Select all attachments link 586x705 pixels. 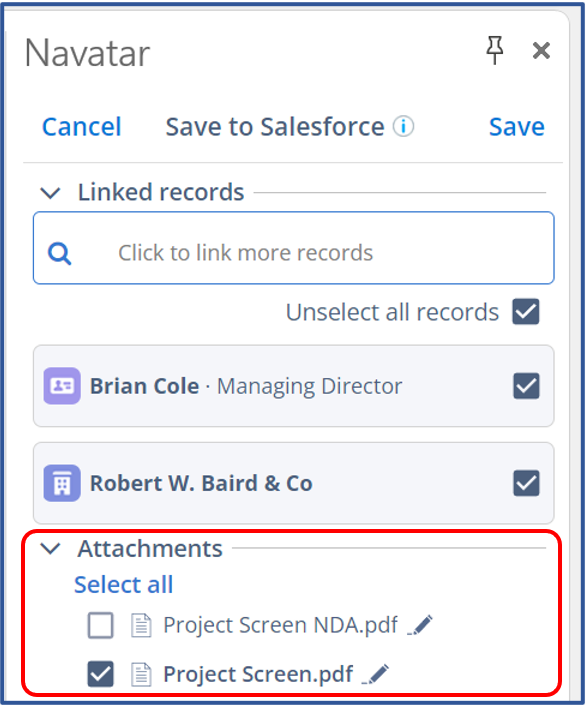[x=124, y=585]
